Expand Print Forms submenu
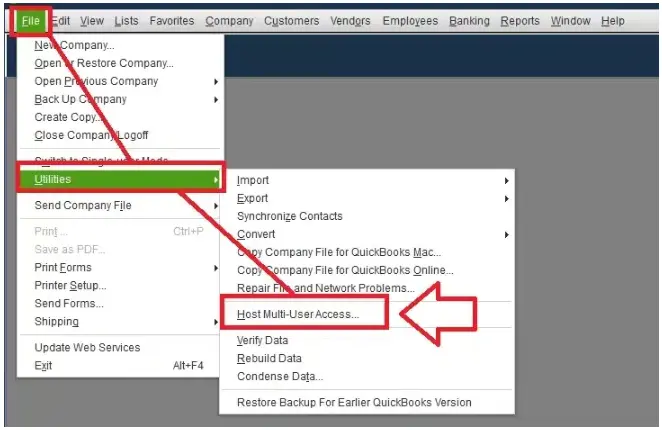This screenshot has width=662, height=430. coord(120,267)
